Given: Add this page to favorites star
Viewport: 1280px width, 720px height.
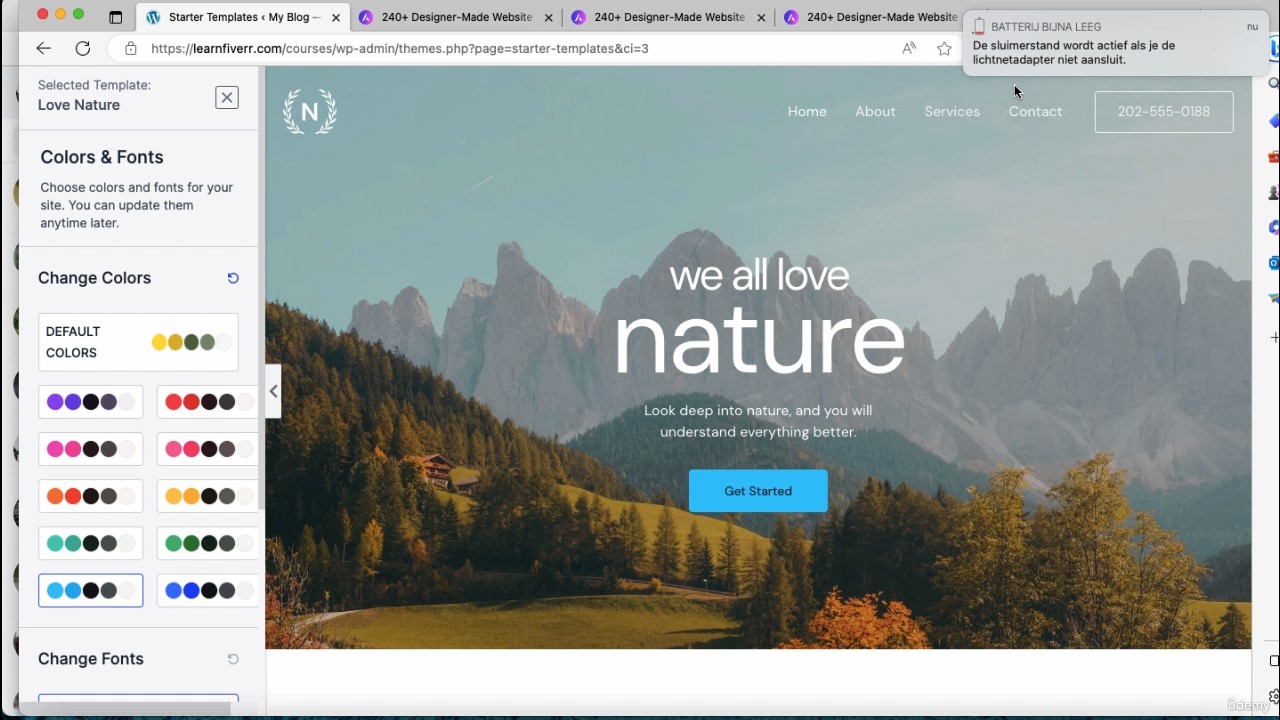Looking at the screenshot, I should (944, 48).
